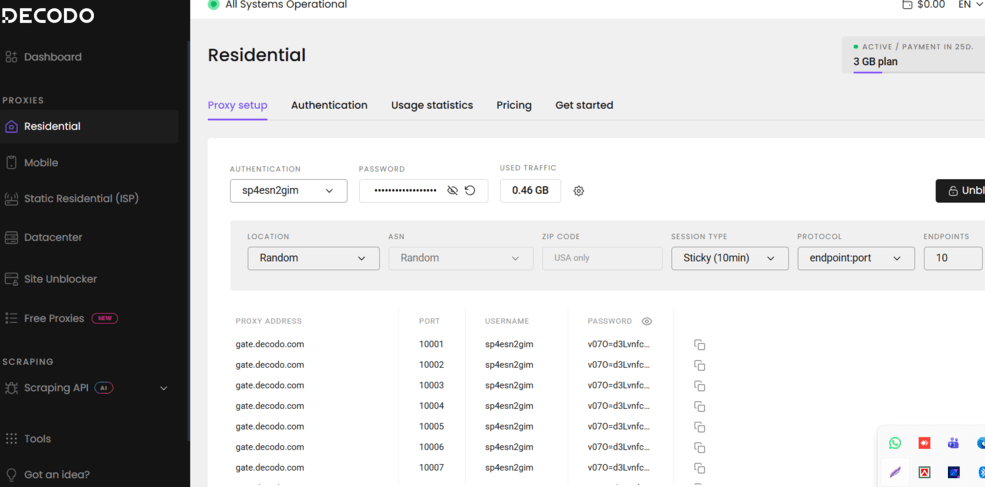Copy proxy row with port 10003

click(699, 386)
